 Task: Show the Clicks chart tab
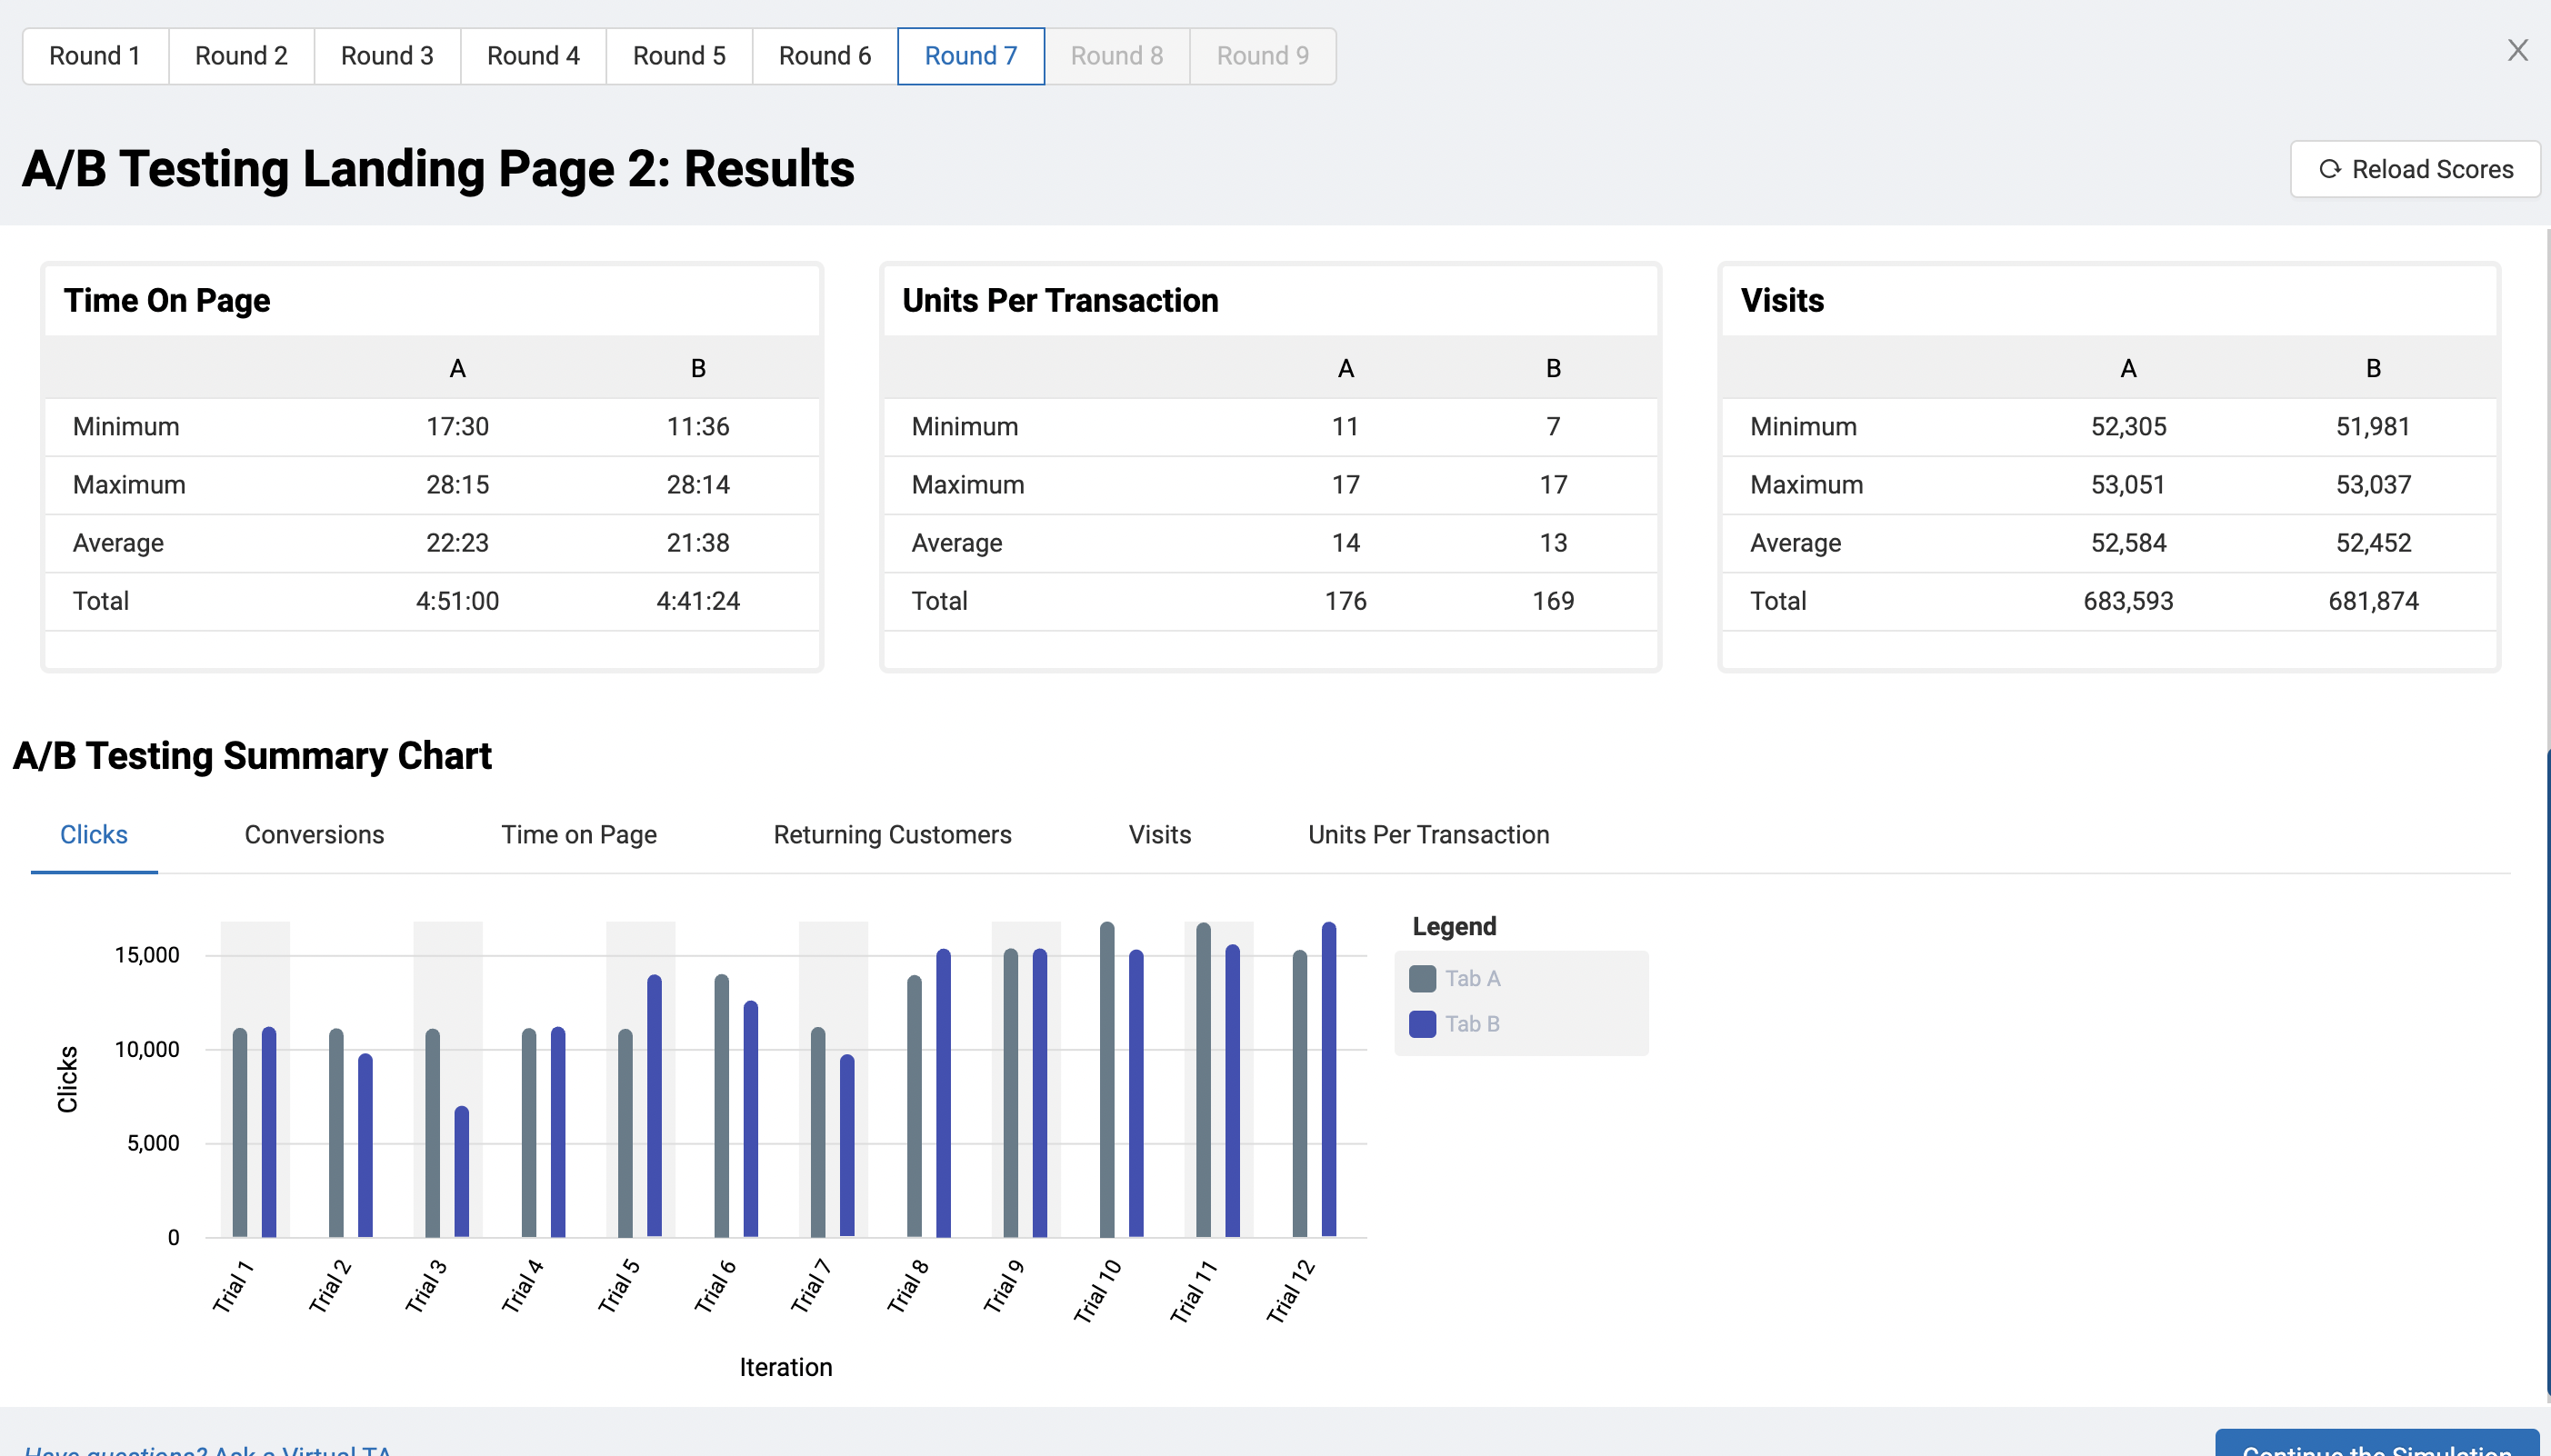tap(94, 835)
